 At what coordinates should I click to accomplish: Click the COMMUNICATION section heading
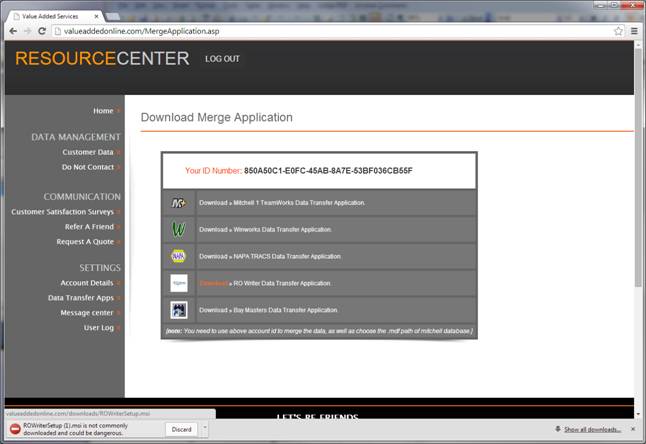(82, 196)
